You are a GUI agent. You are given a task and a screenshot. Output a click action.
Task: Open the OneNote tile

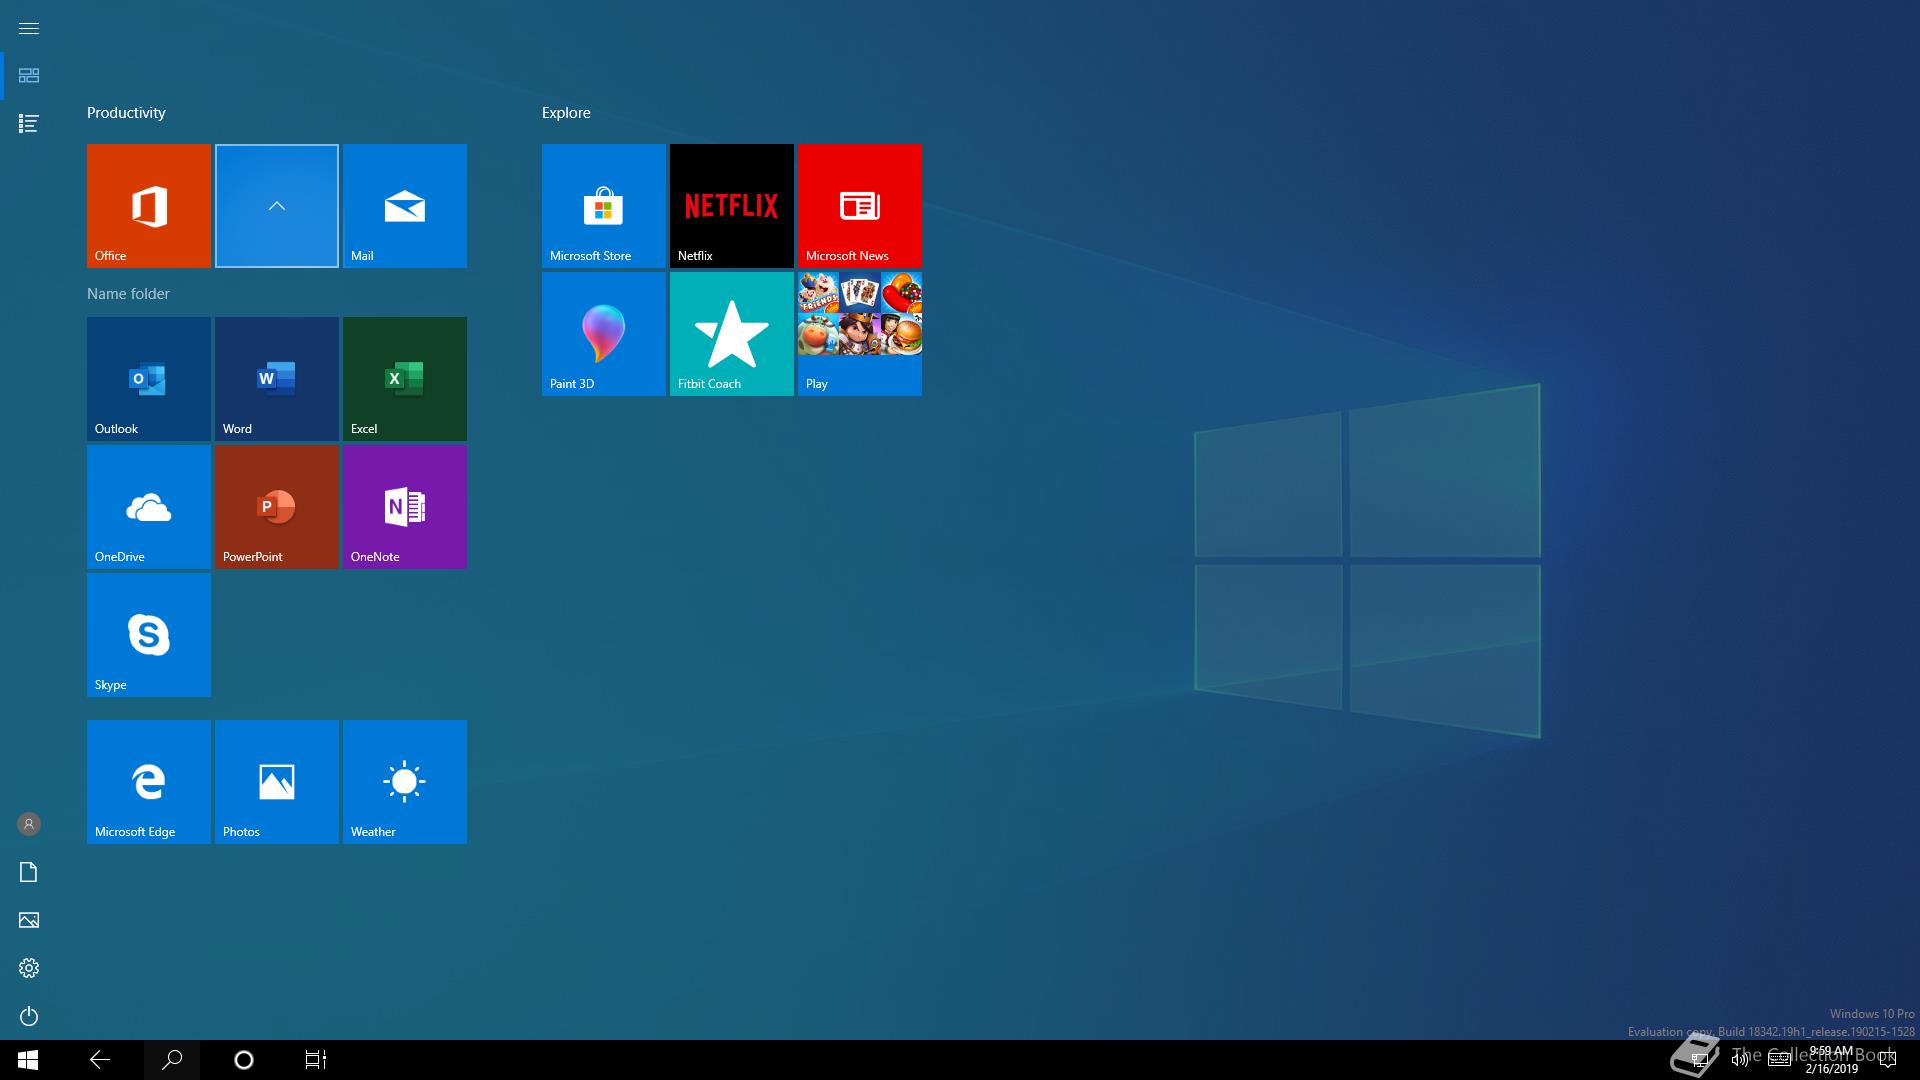(405, 507)
